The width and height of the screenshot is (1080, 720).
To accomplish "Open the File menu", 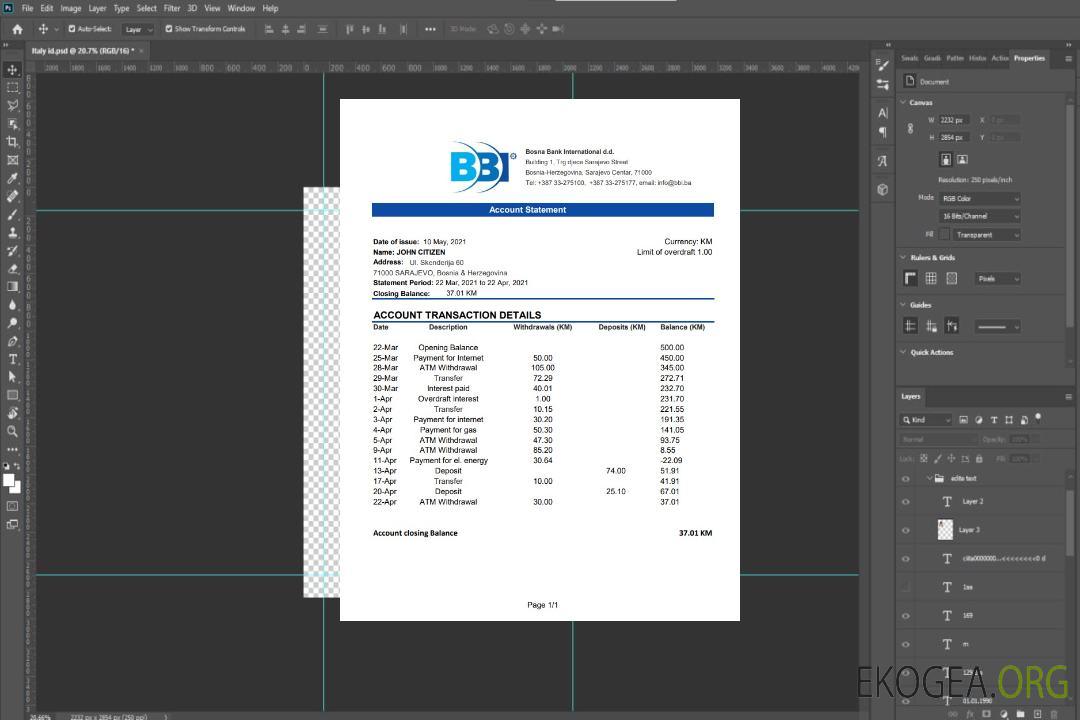I will click(x=28, y=8).
